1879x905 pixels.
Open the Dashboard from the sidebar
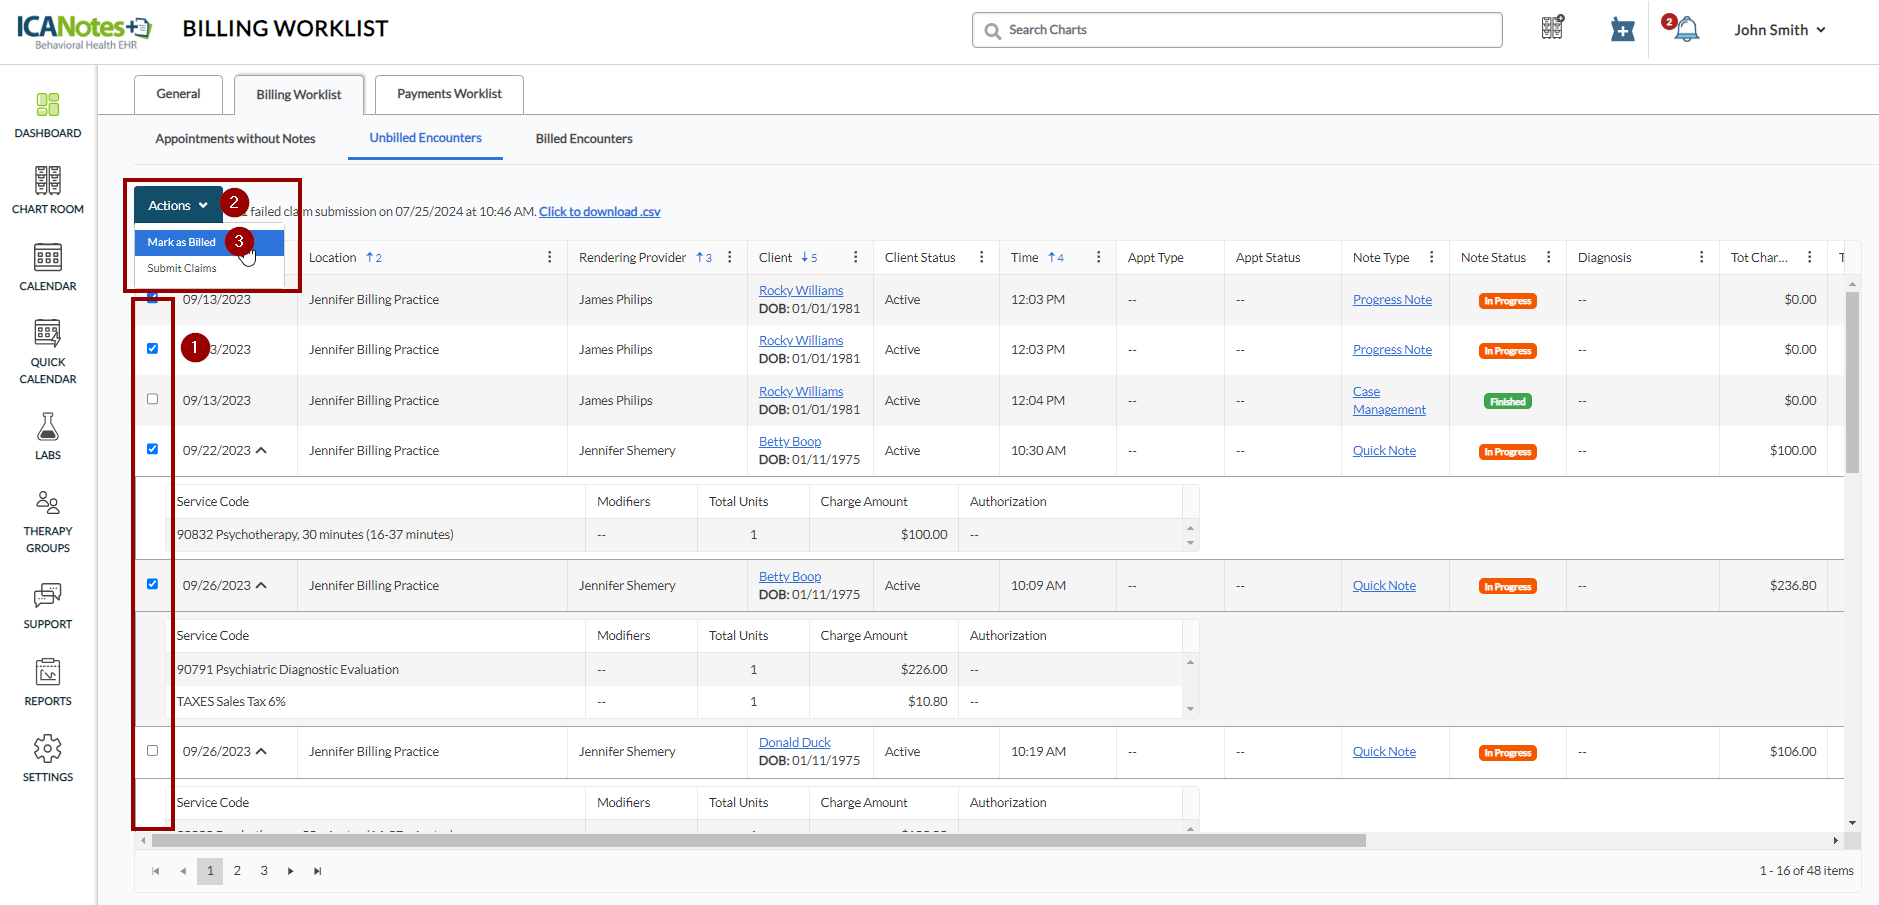point(47,105)
